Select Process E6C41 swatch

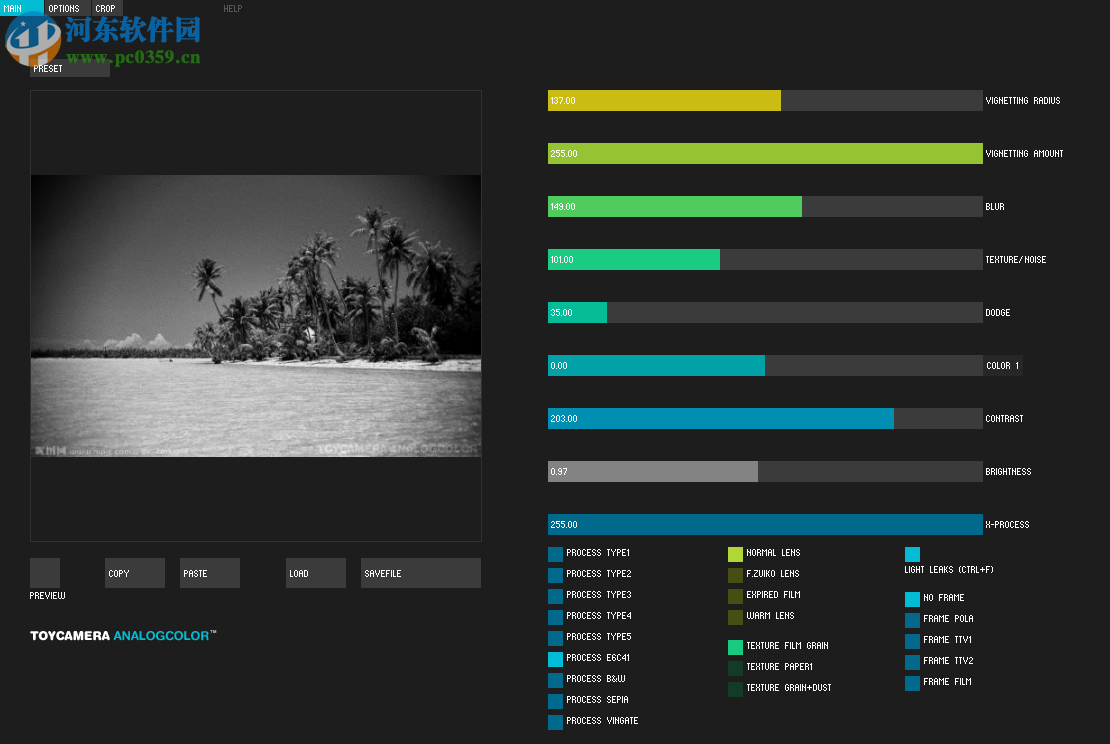[556, 659]
